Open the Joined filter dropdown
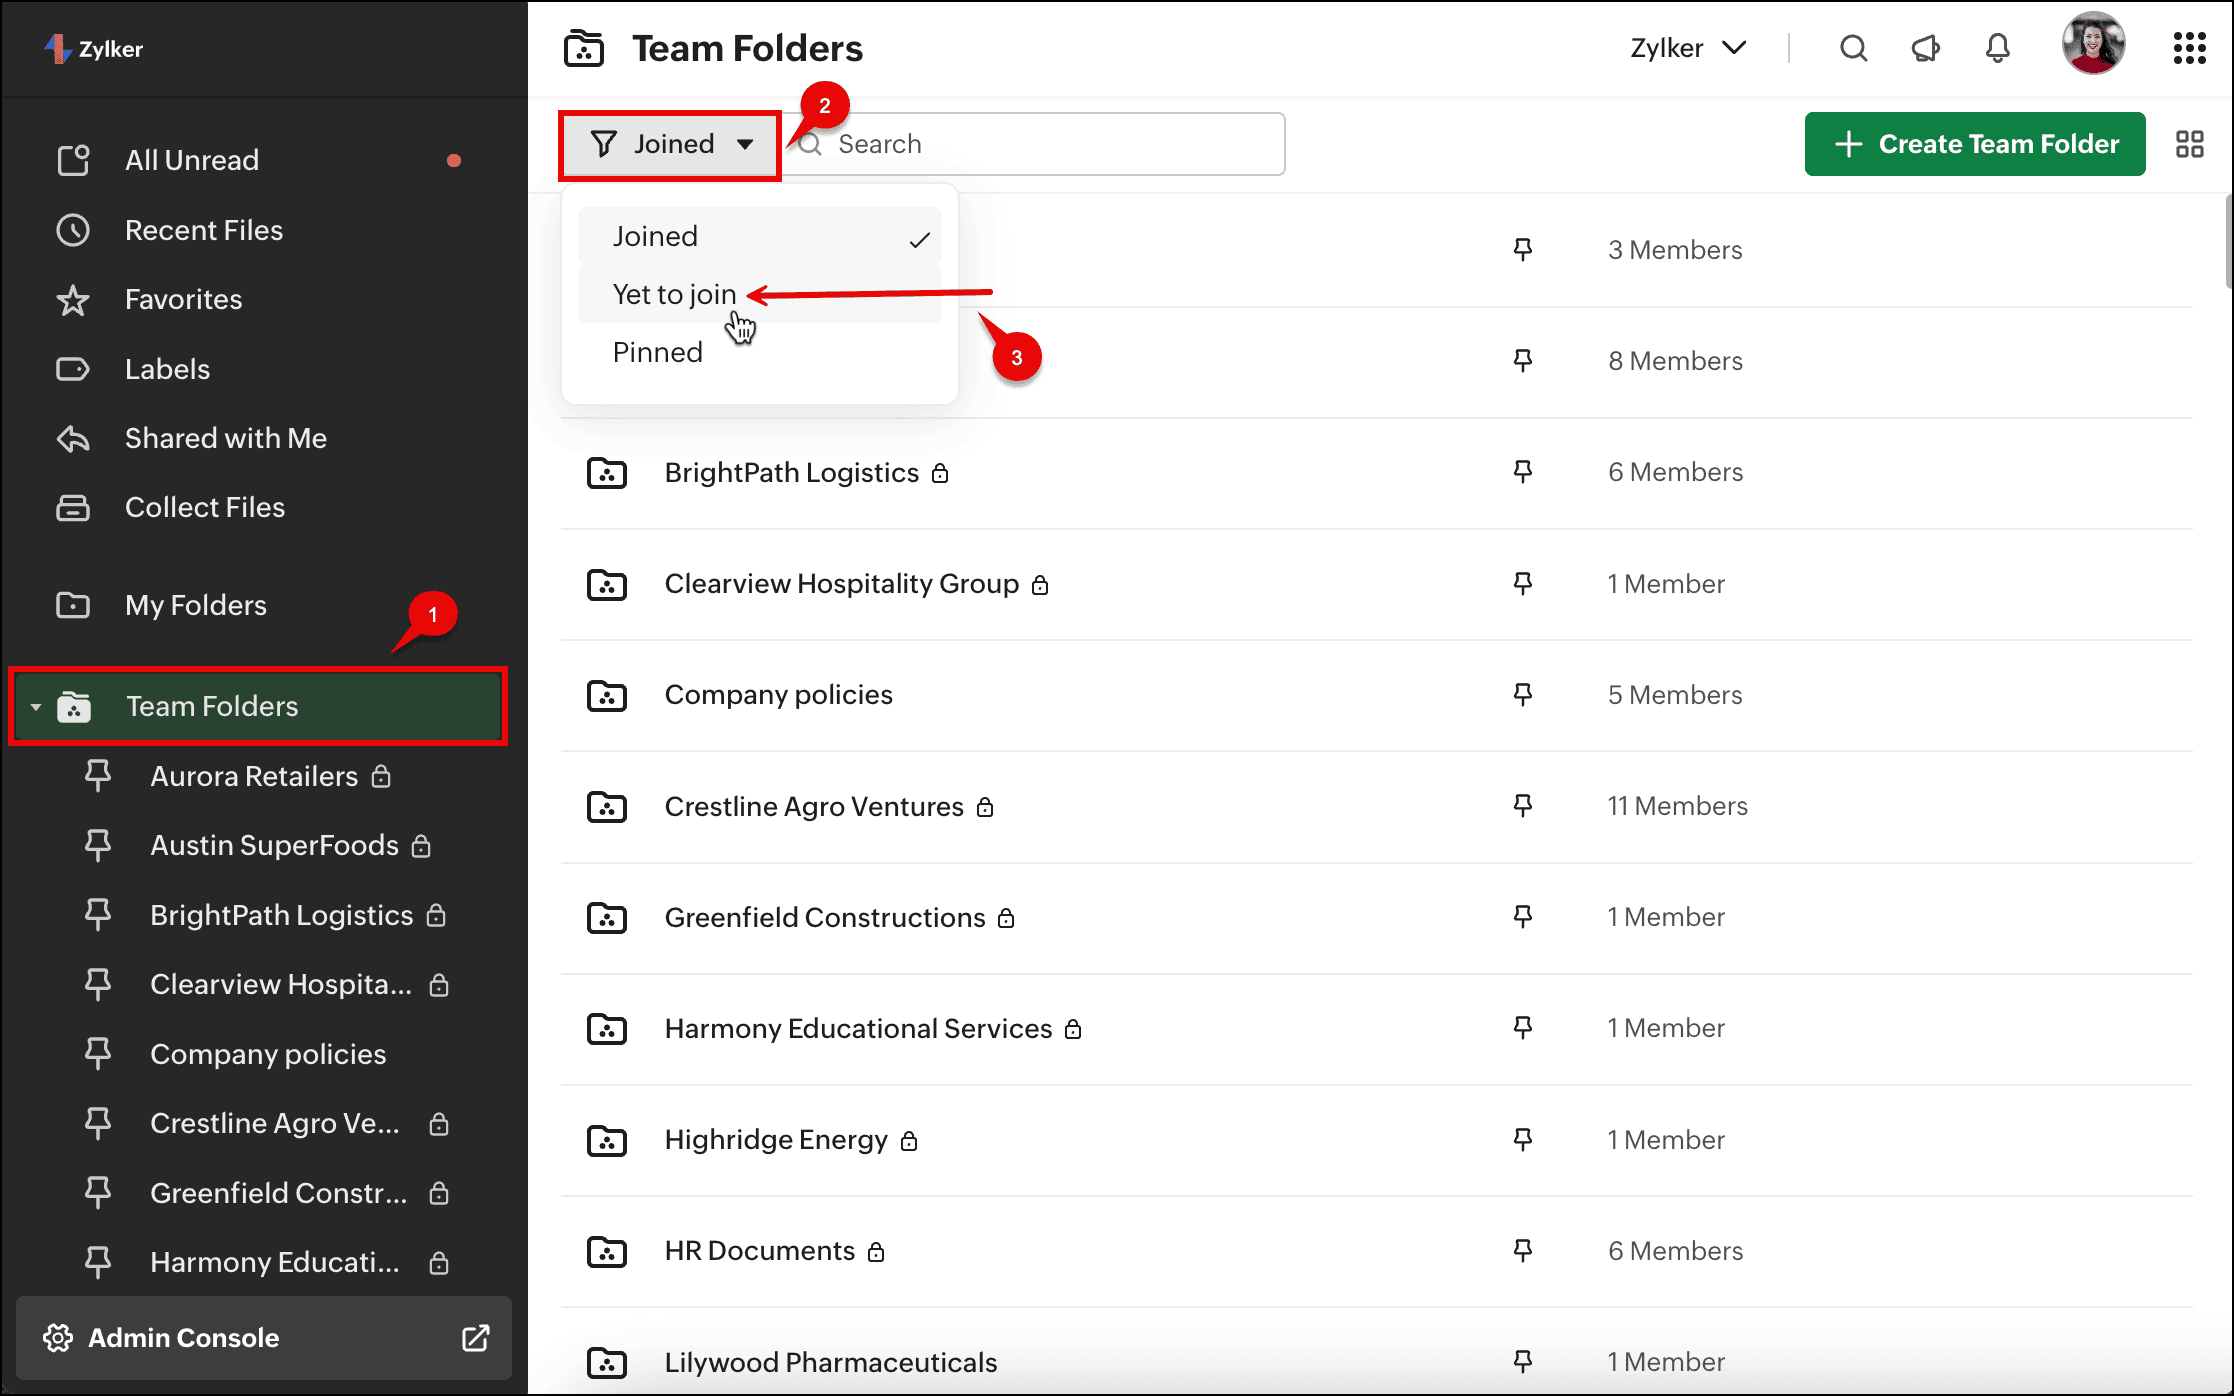This screenshot has height=1396, width=2234. click(x=670, y=144)
